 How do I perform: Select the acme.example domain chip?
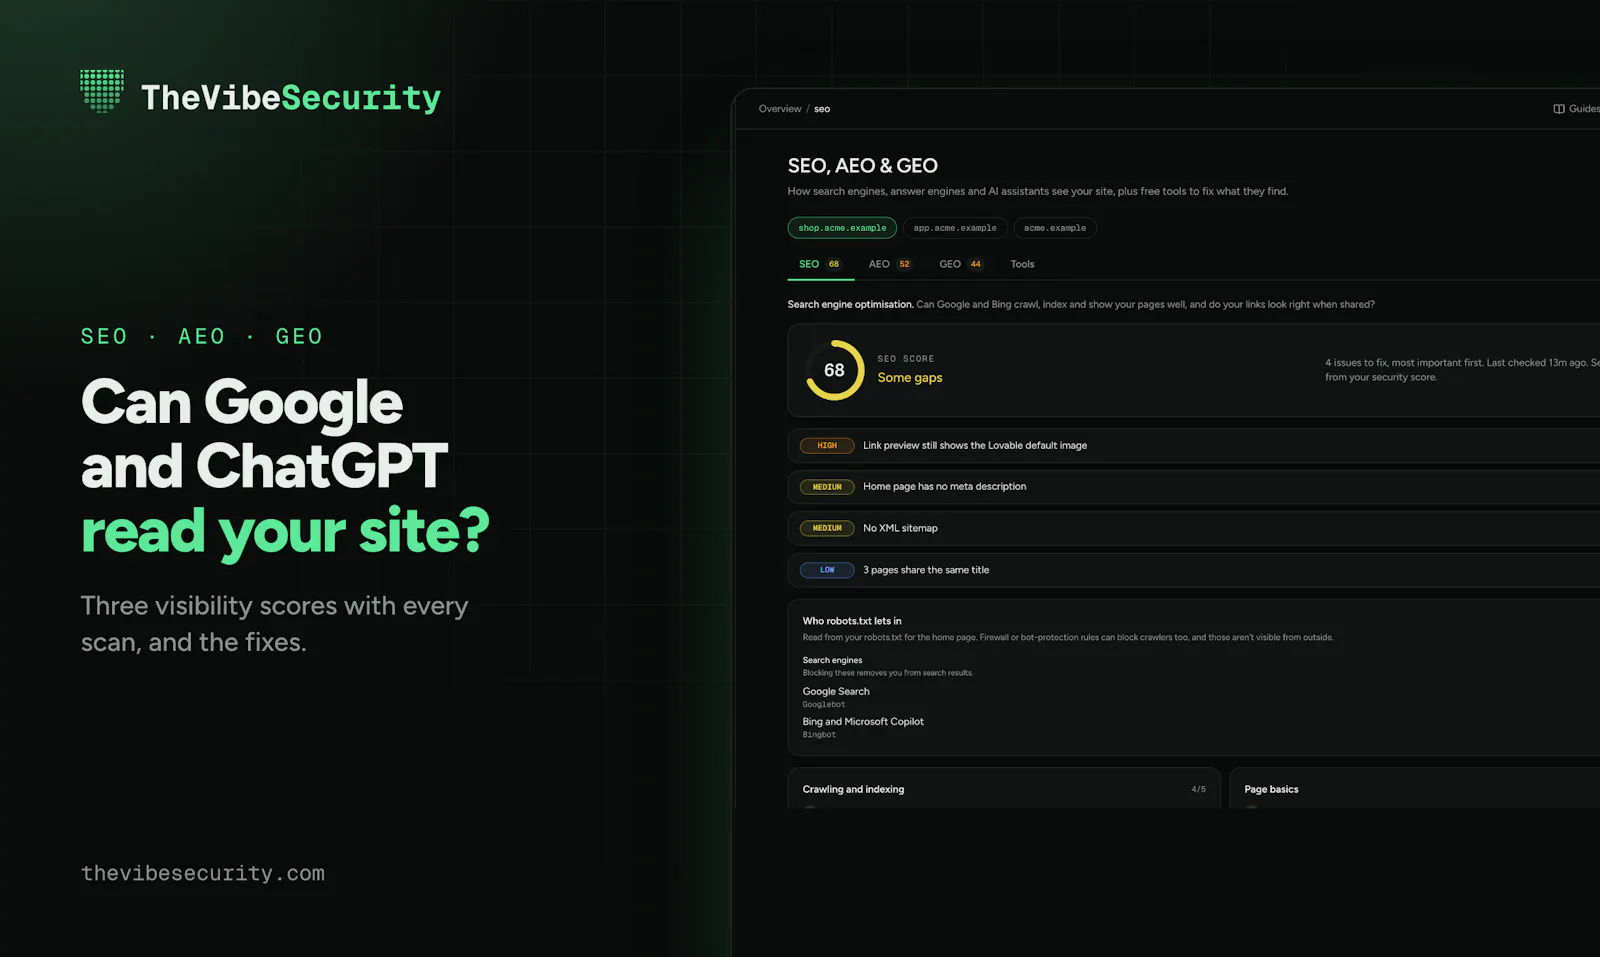click(x=1055, y=228)
